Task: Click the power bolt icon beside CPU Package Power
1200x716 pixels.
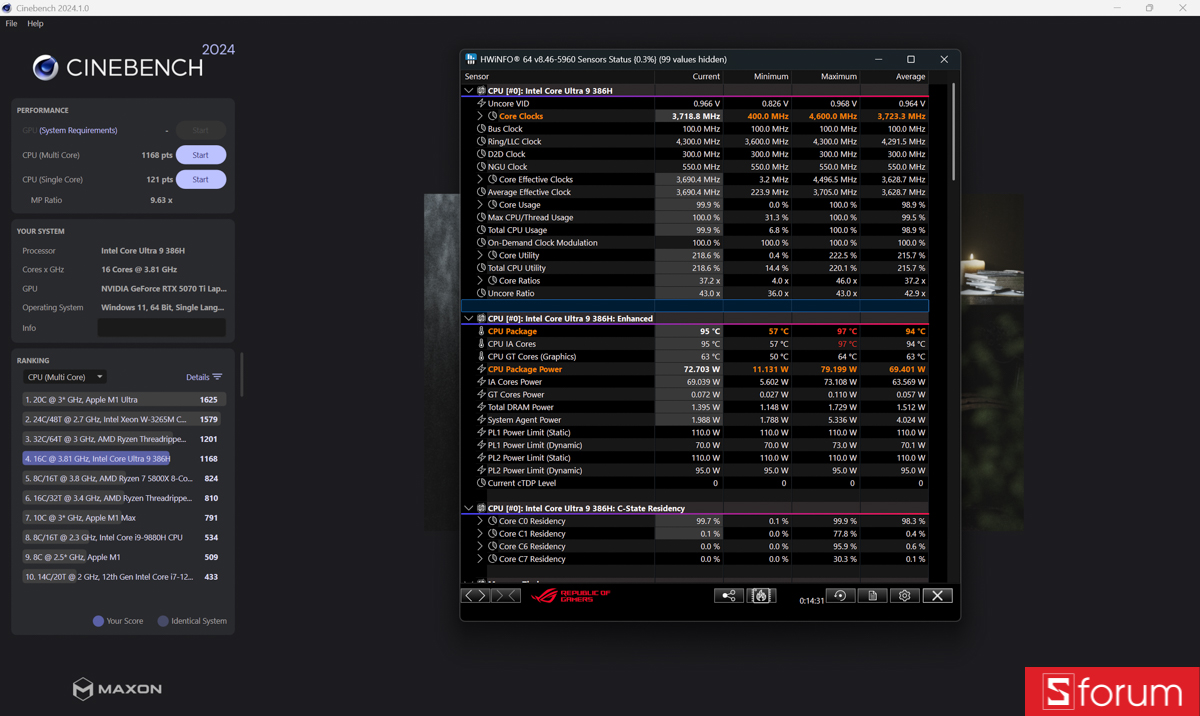Action: pyautogui.click(x=481, y=369)
